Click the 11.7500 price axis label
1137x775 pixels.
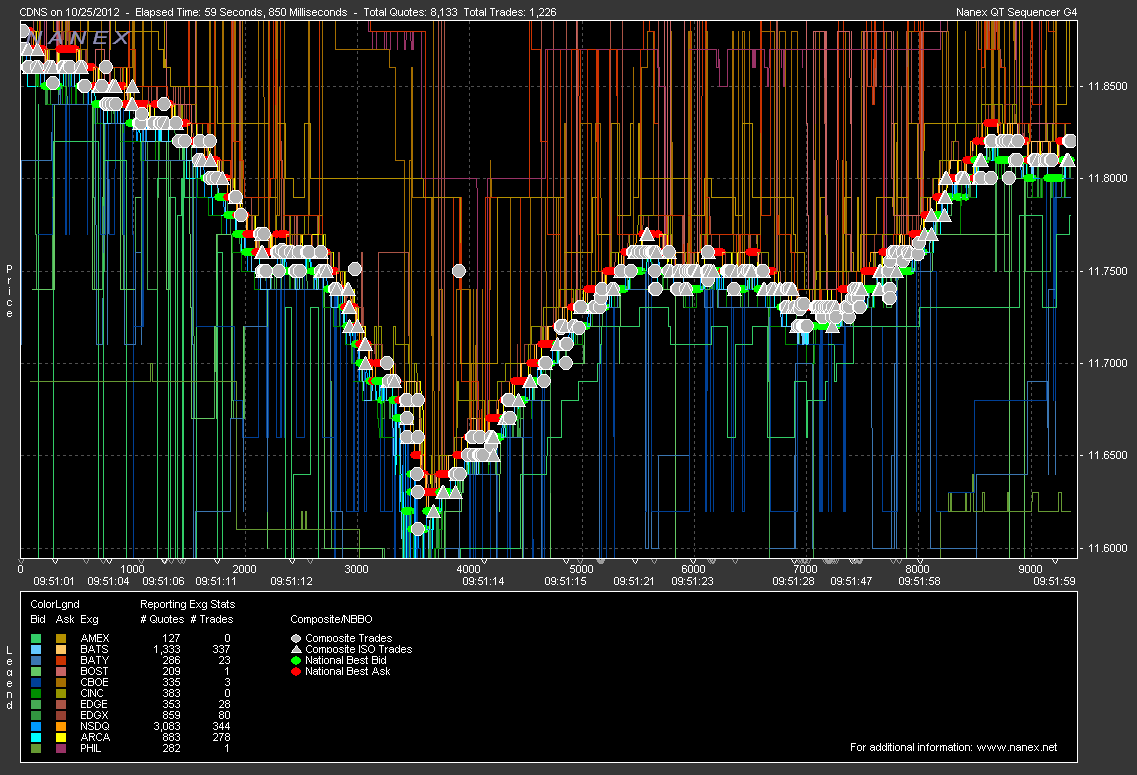pos(1108,271)
